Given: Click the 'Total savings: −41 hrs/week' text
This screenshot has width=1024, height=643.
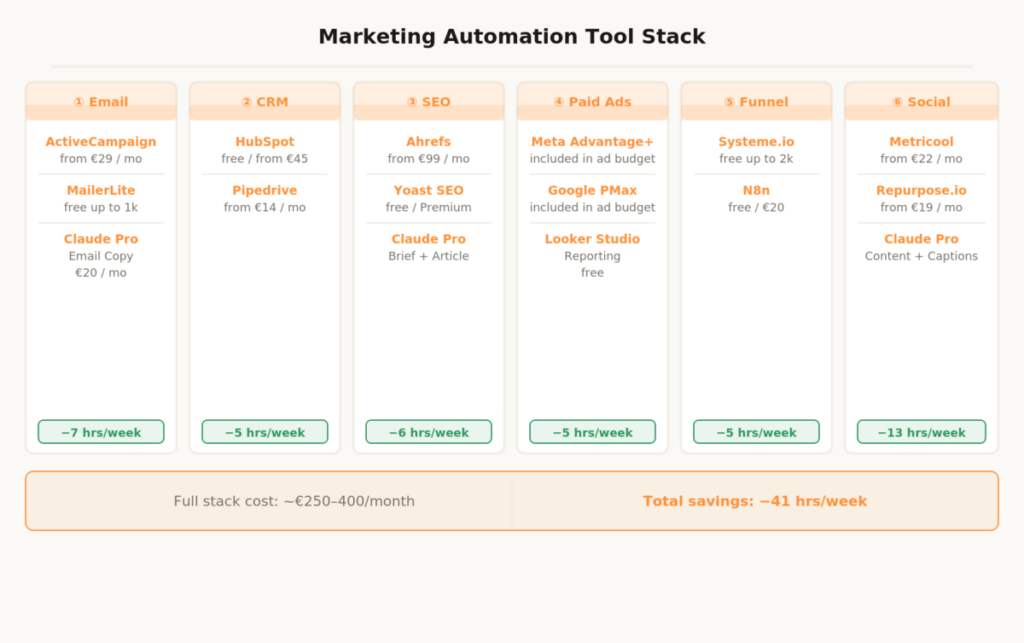Looking at the screenshot, I should point(755,501).
